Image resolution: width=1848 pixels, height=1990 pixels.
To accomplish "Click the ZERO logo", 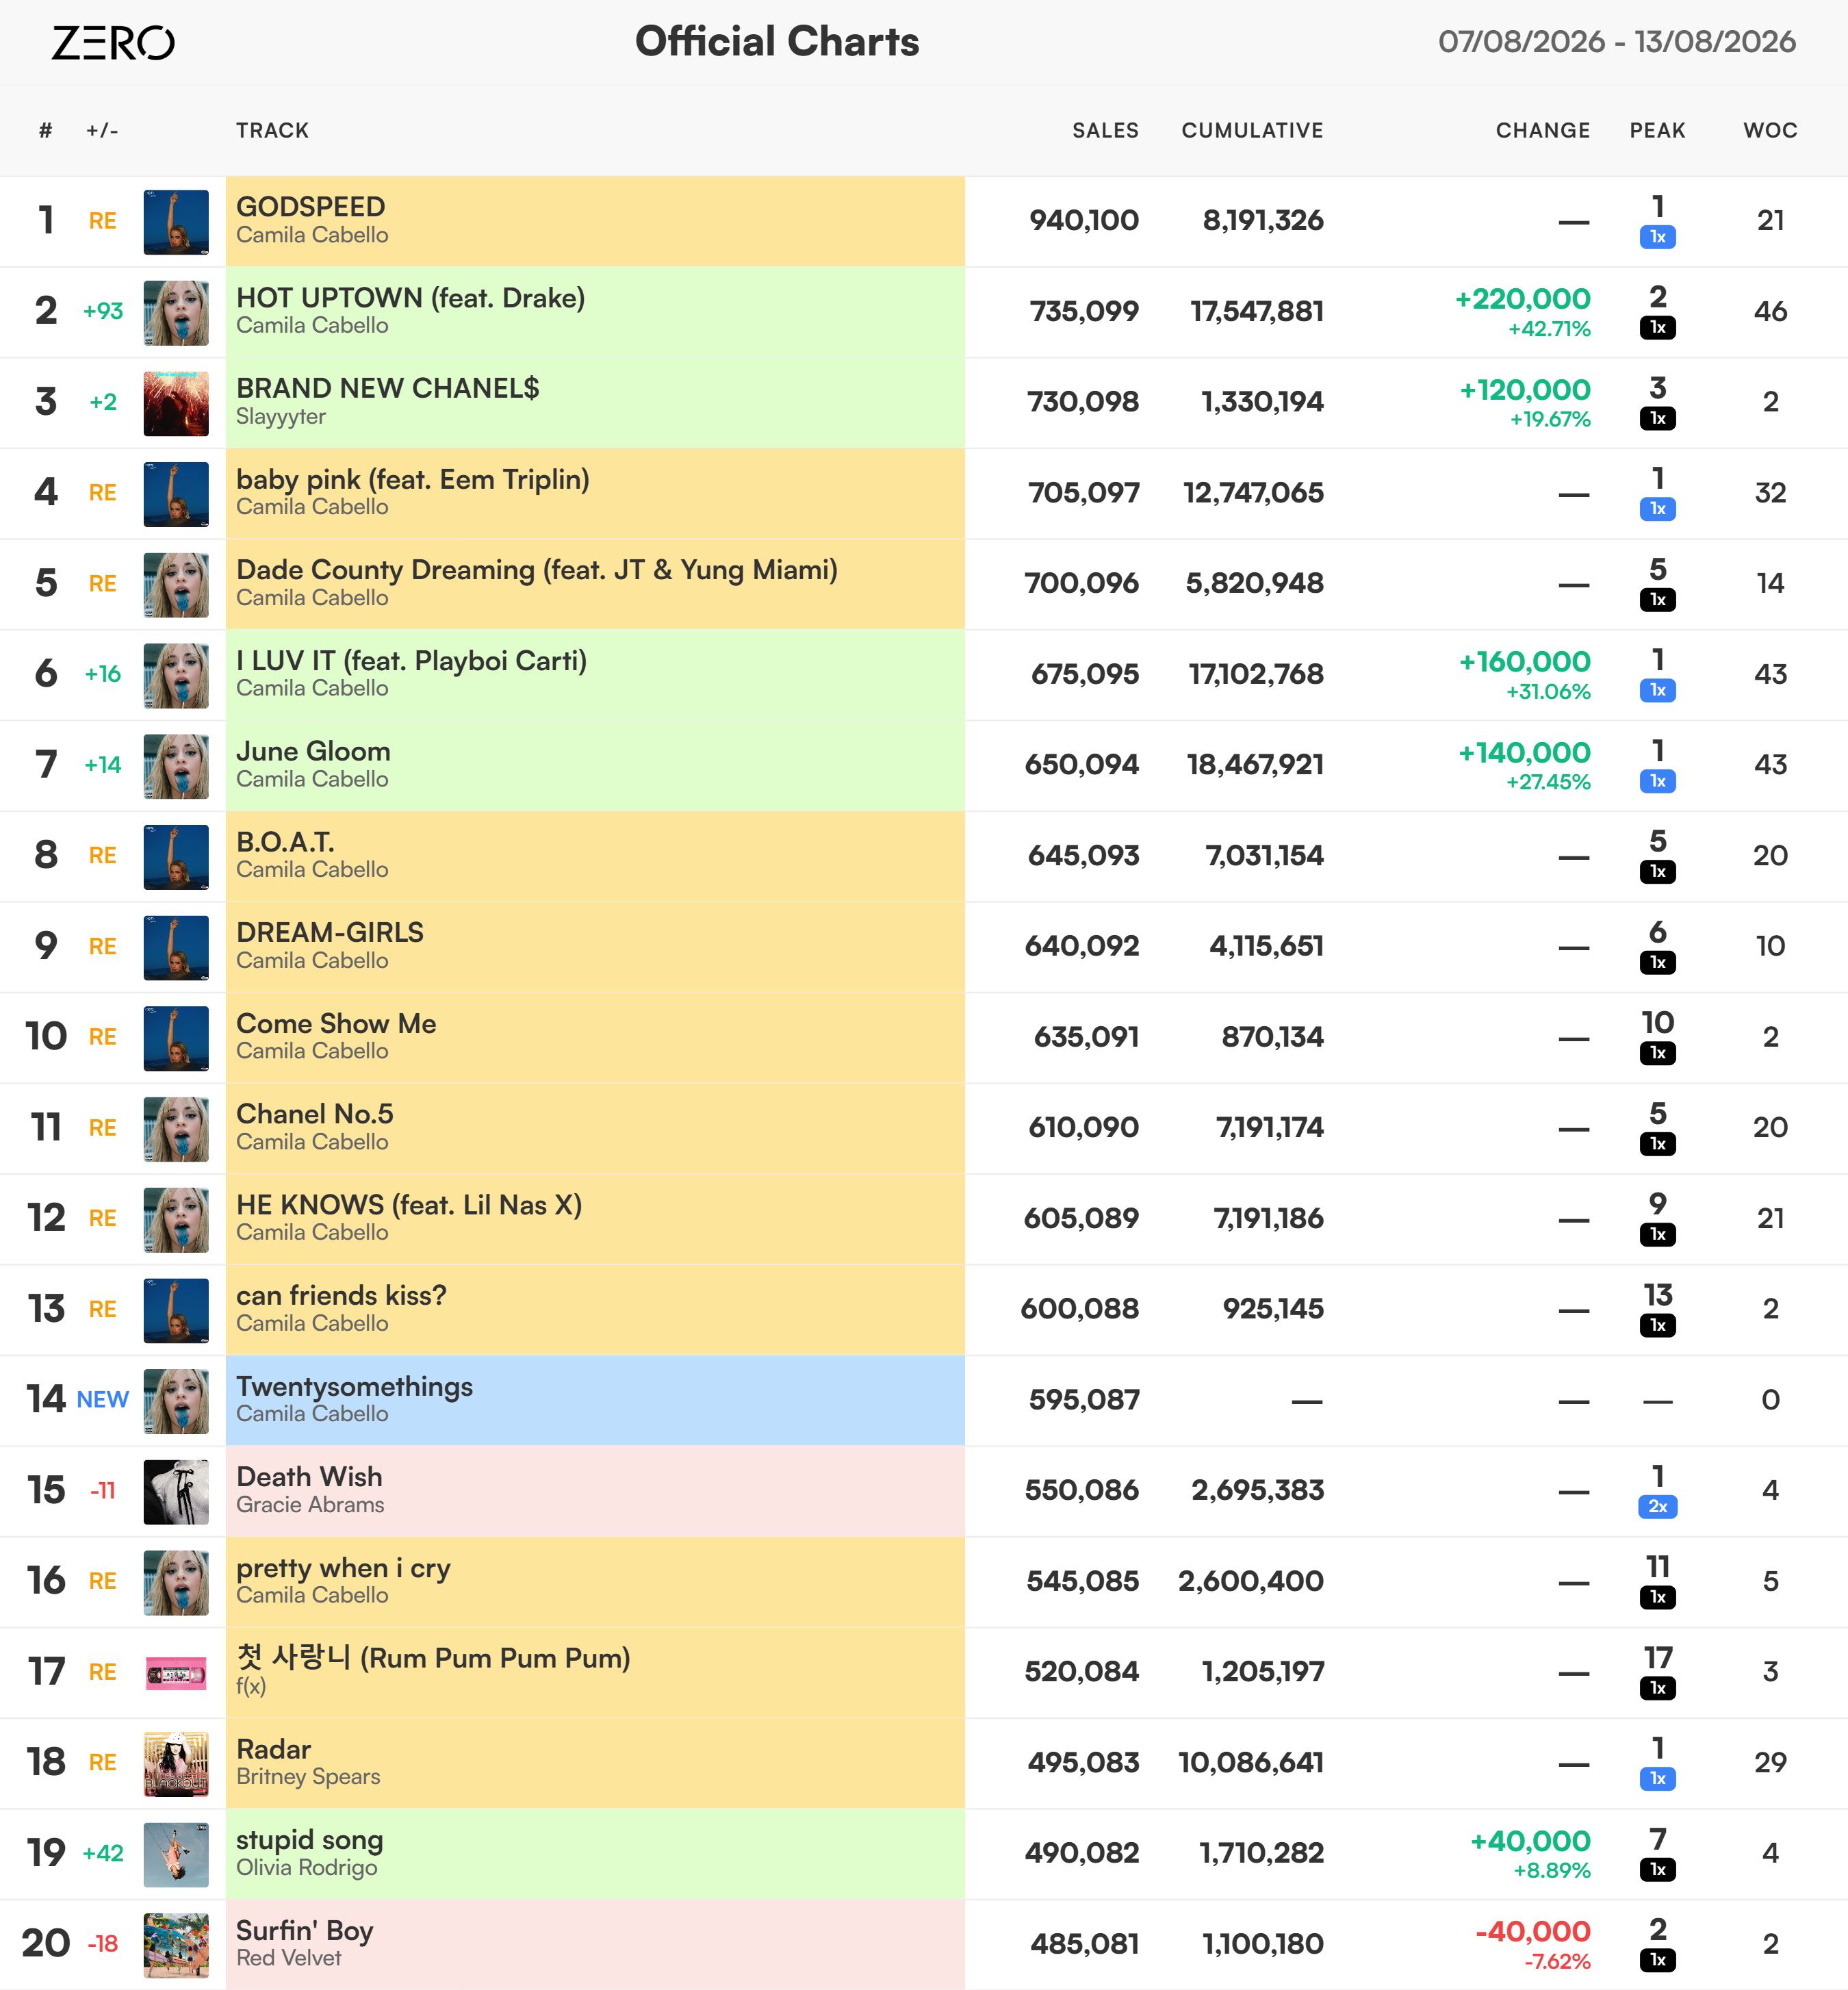I will click(x=113, y=43).
